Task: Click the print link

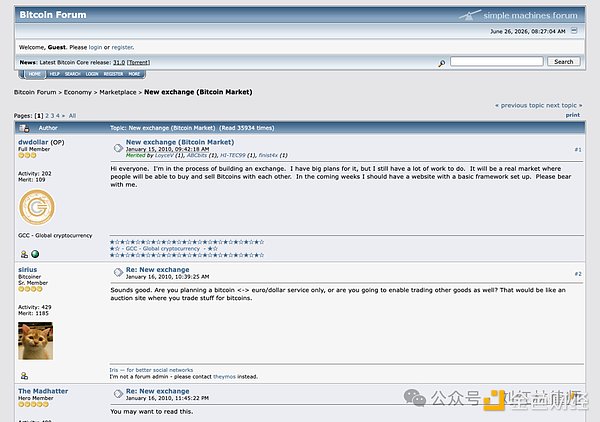Action: pos(573,115)
